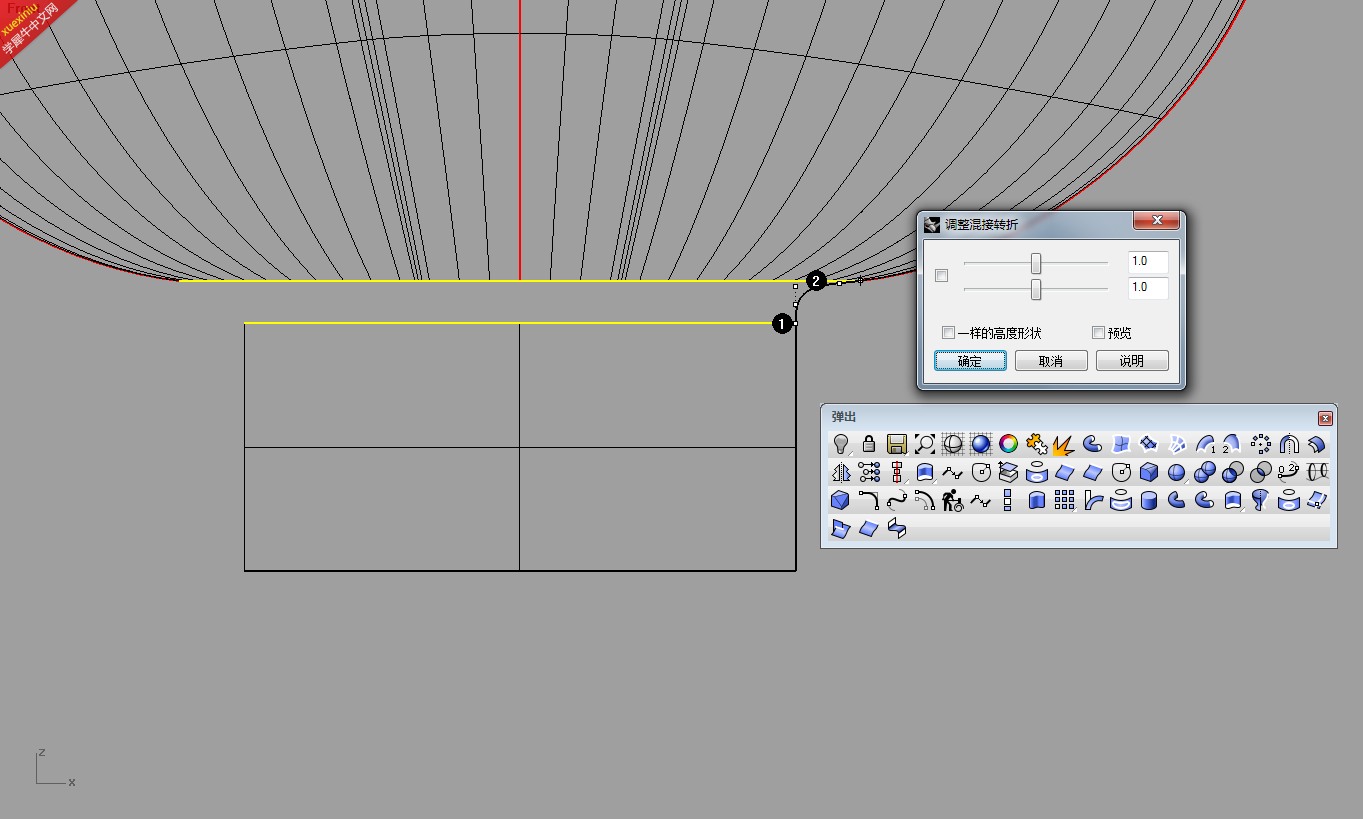1363x819 pixels.
Task: Click the S-shaped blend curve icon
Action: click(897, 500)
